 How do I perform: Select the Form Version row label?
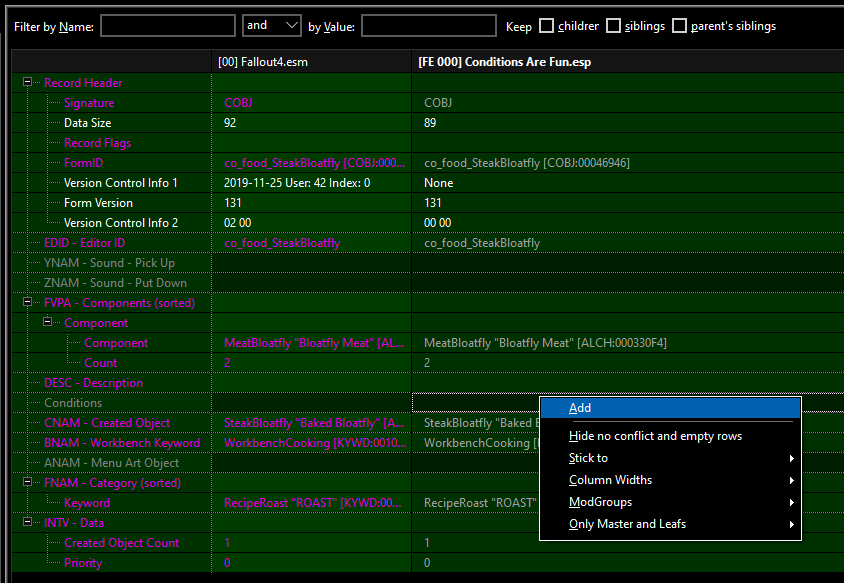click(x=98, y=203)
